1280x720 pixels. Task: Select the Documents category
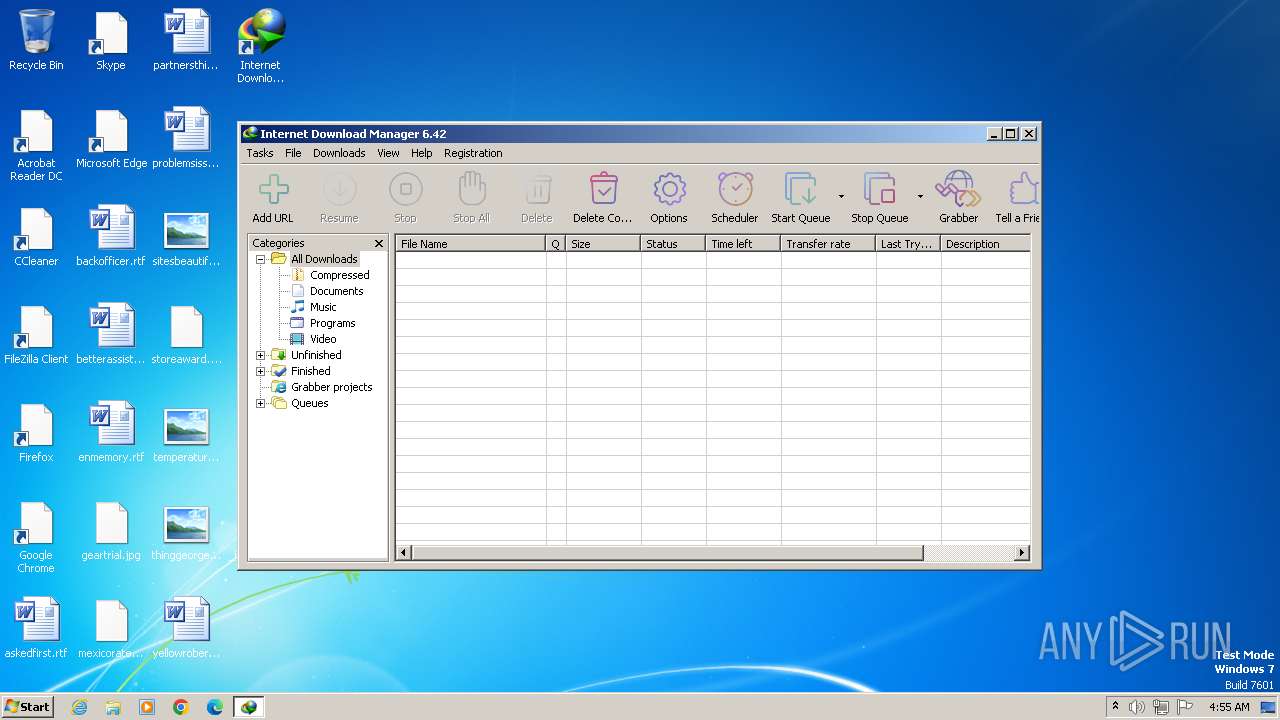point(336,291)
